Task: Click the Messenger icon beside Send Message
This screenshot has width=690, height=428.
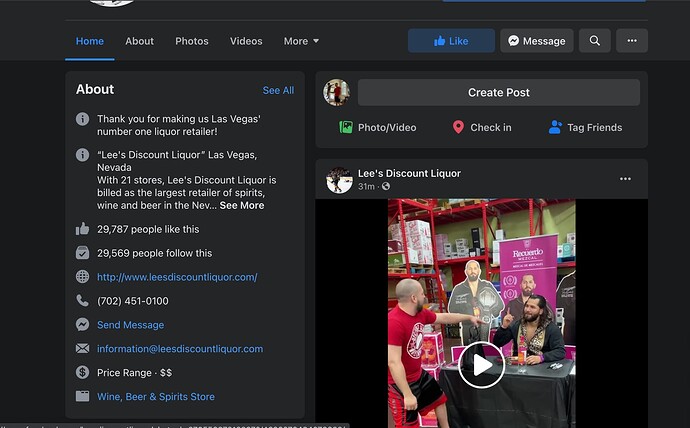Action: coord(82,325)
